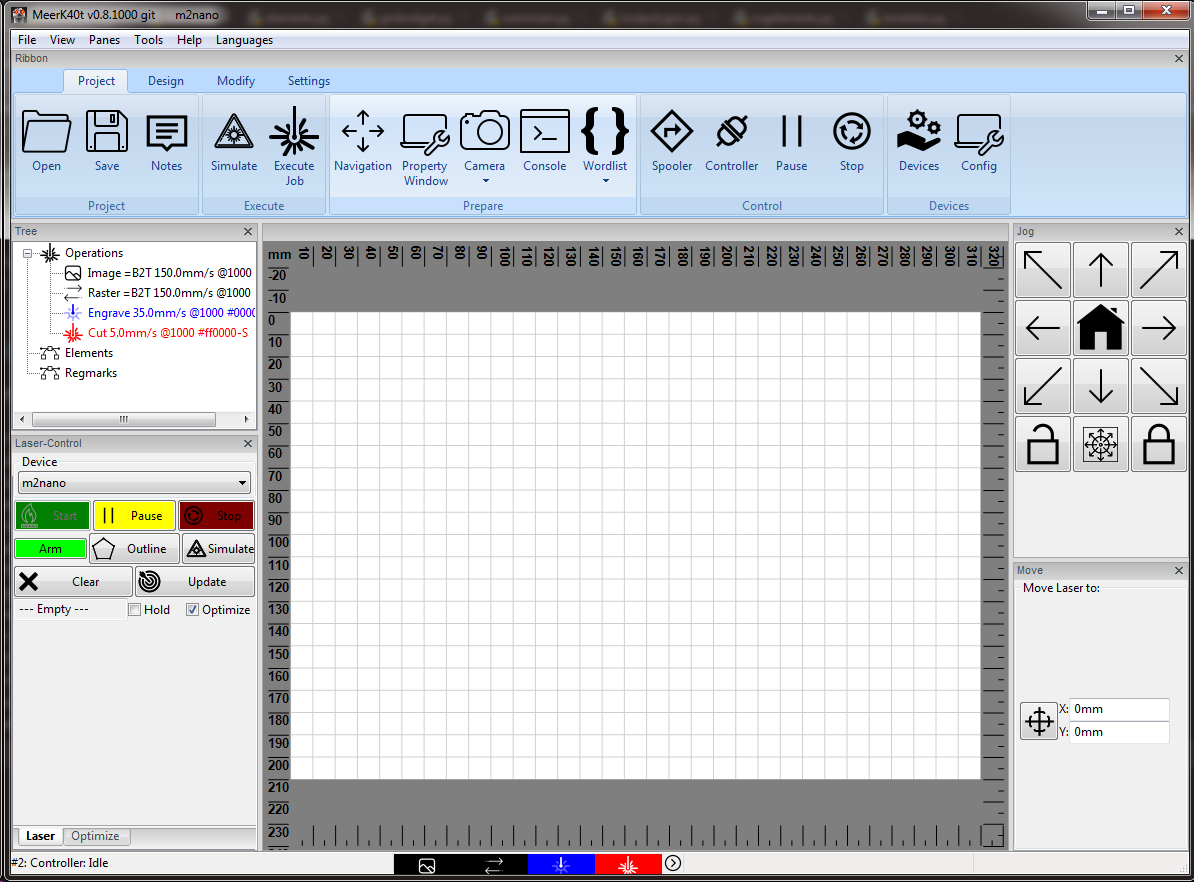Switch to the Design ribbon tab
Screen dimensions: 1194x882
click(x=166, y=81)
